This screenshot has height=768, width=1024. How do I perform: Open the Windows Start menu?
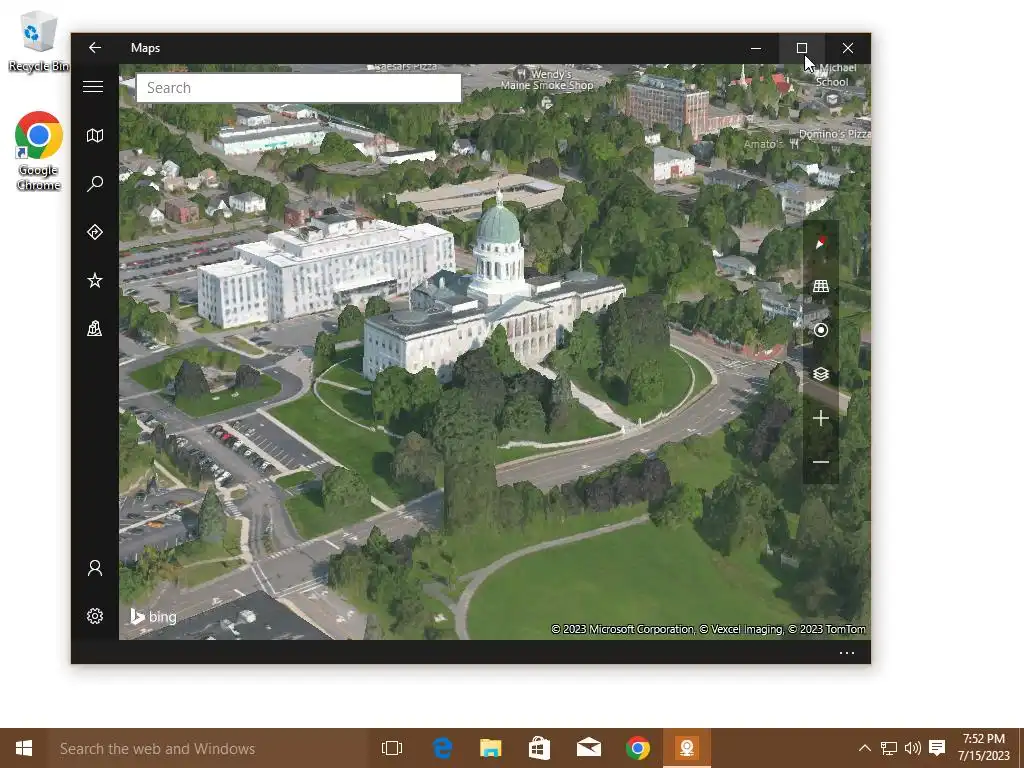tap(24, 748)
